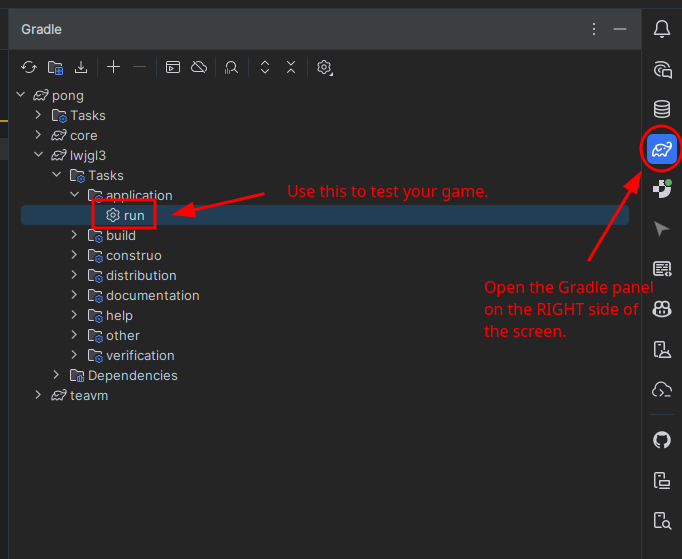Open GitHub sidebar icon

pyautogui.click(x=662, y=440)
